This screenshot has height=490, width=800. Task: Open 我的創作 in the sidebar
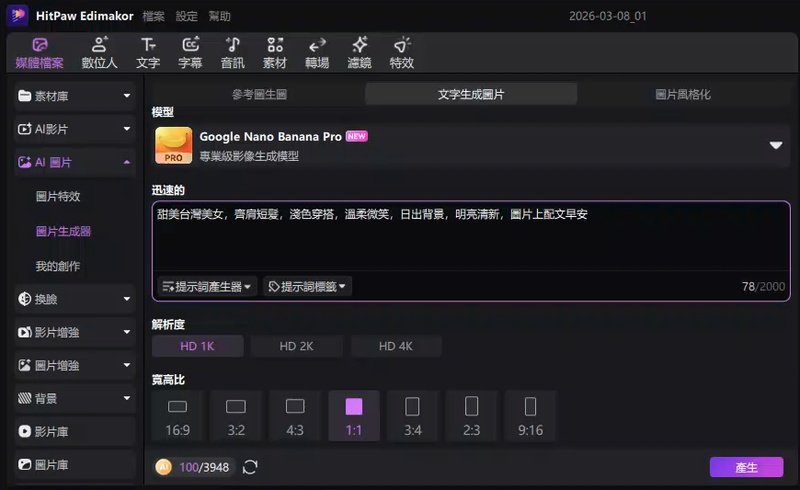[58, 266]
